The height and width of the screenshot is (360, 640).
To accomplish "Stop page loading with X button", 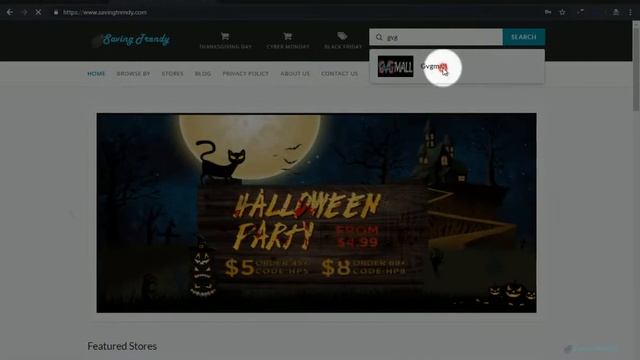I will 38,12.
